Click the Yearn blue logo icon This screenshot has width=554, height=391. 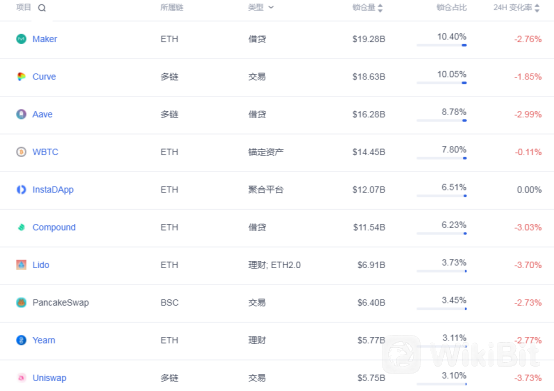tap(21, 340)
